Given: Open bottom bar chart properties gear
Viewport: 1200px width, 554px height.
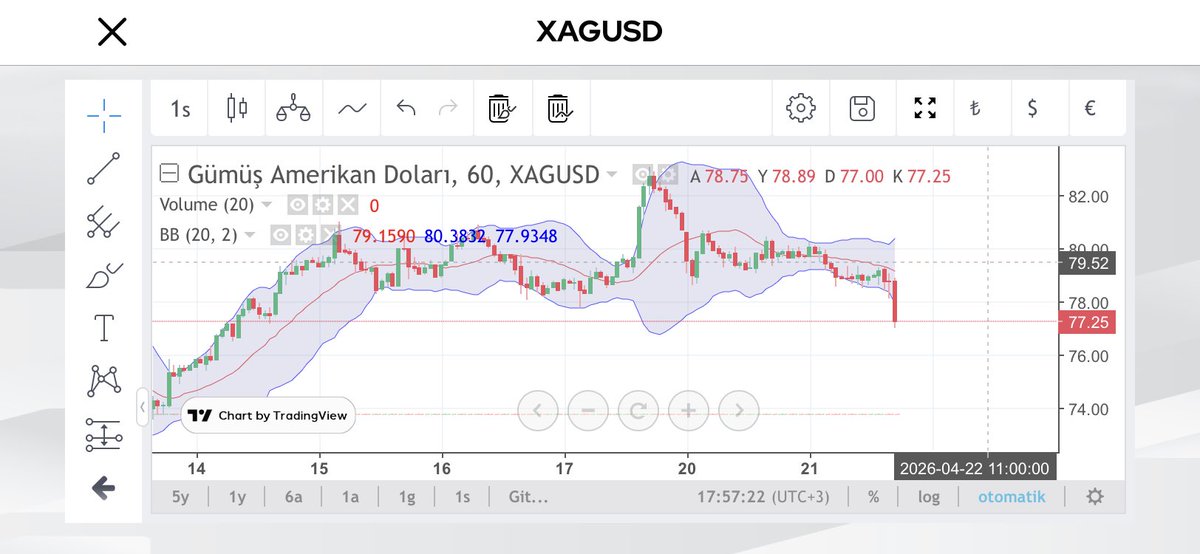Looking at the screenshot, I should [1095, 497].
